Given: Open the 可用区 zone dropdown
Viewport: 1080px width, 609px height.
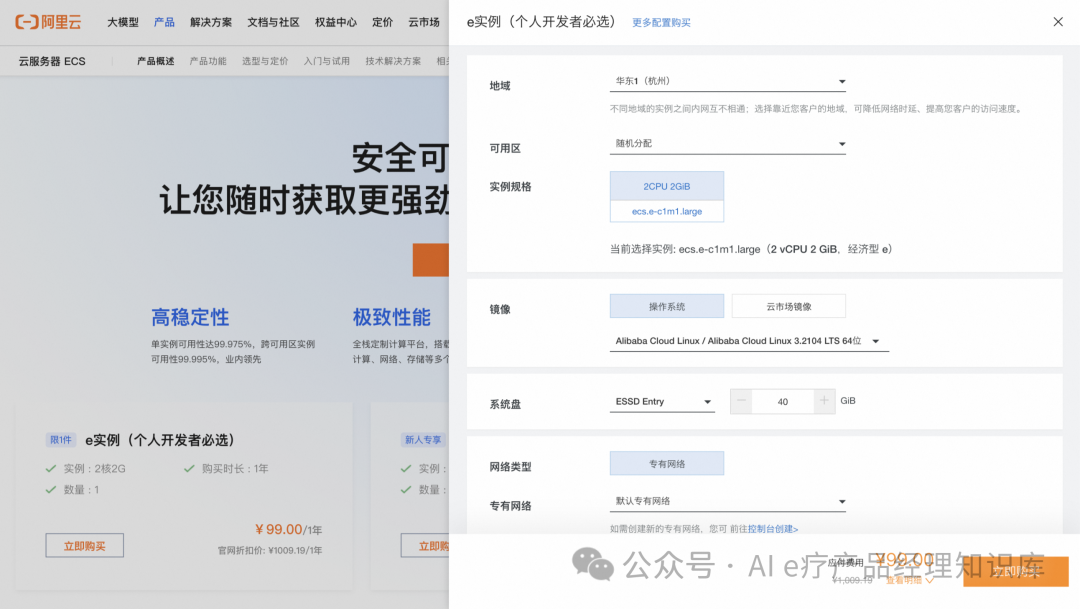Looking at the screenshot, I should pyautogui.click(x=727, y=144).
